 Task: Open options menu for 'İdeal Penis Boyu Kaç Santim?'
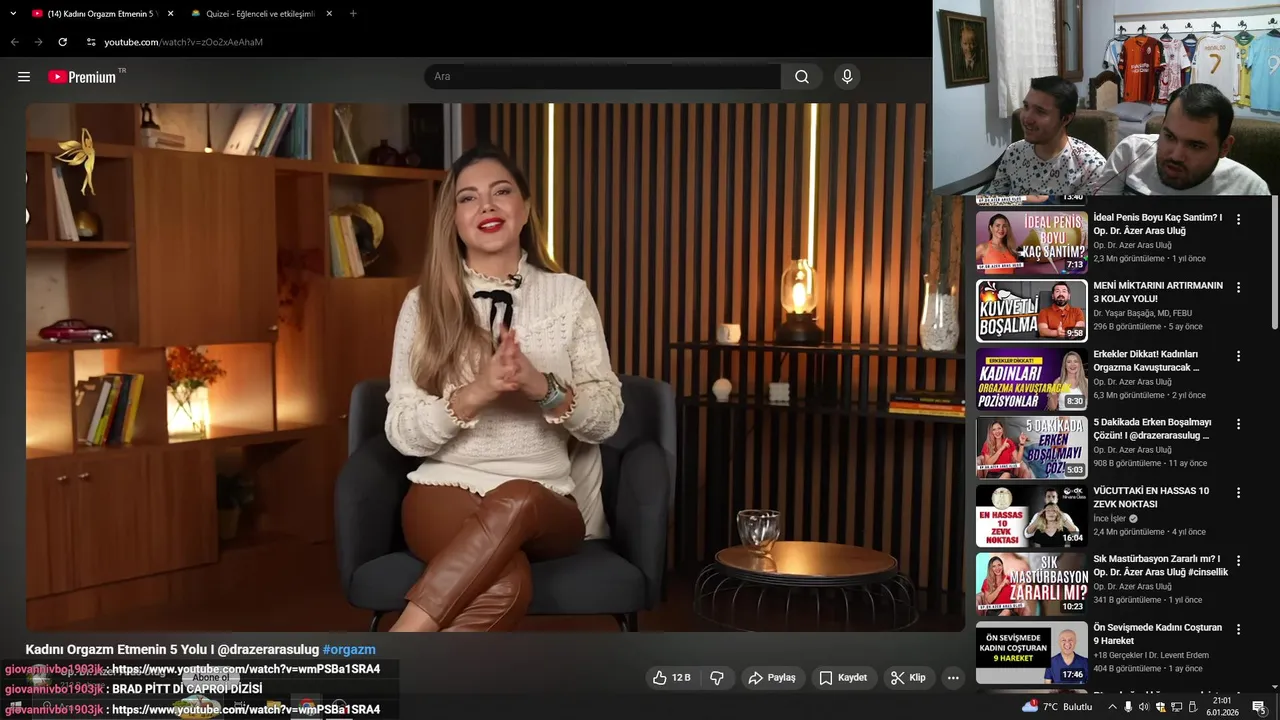(1238, 219)
